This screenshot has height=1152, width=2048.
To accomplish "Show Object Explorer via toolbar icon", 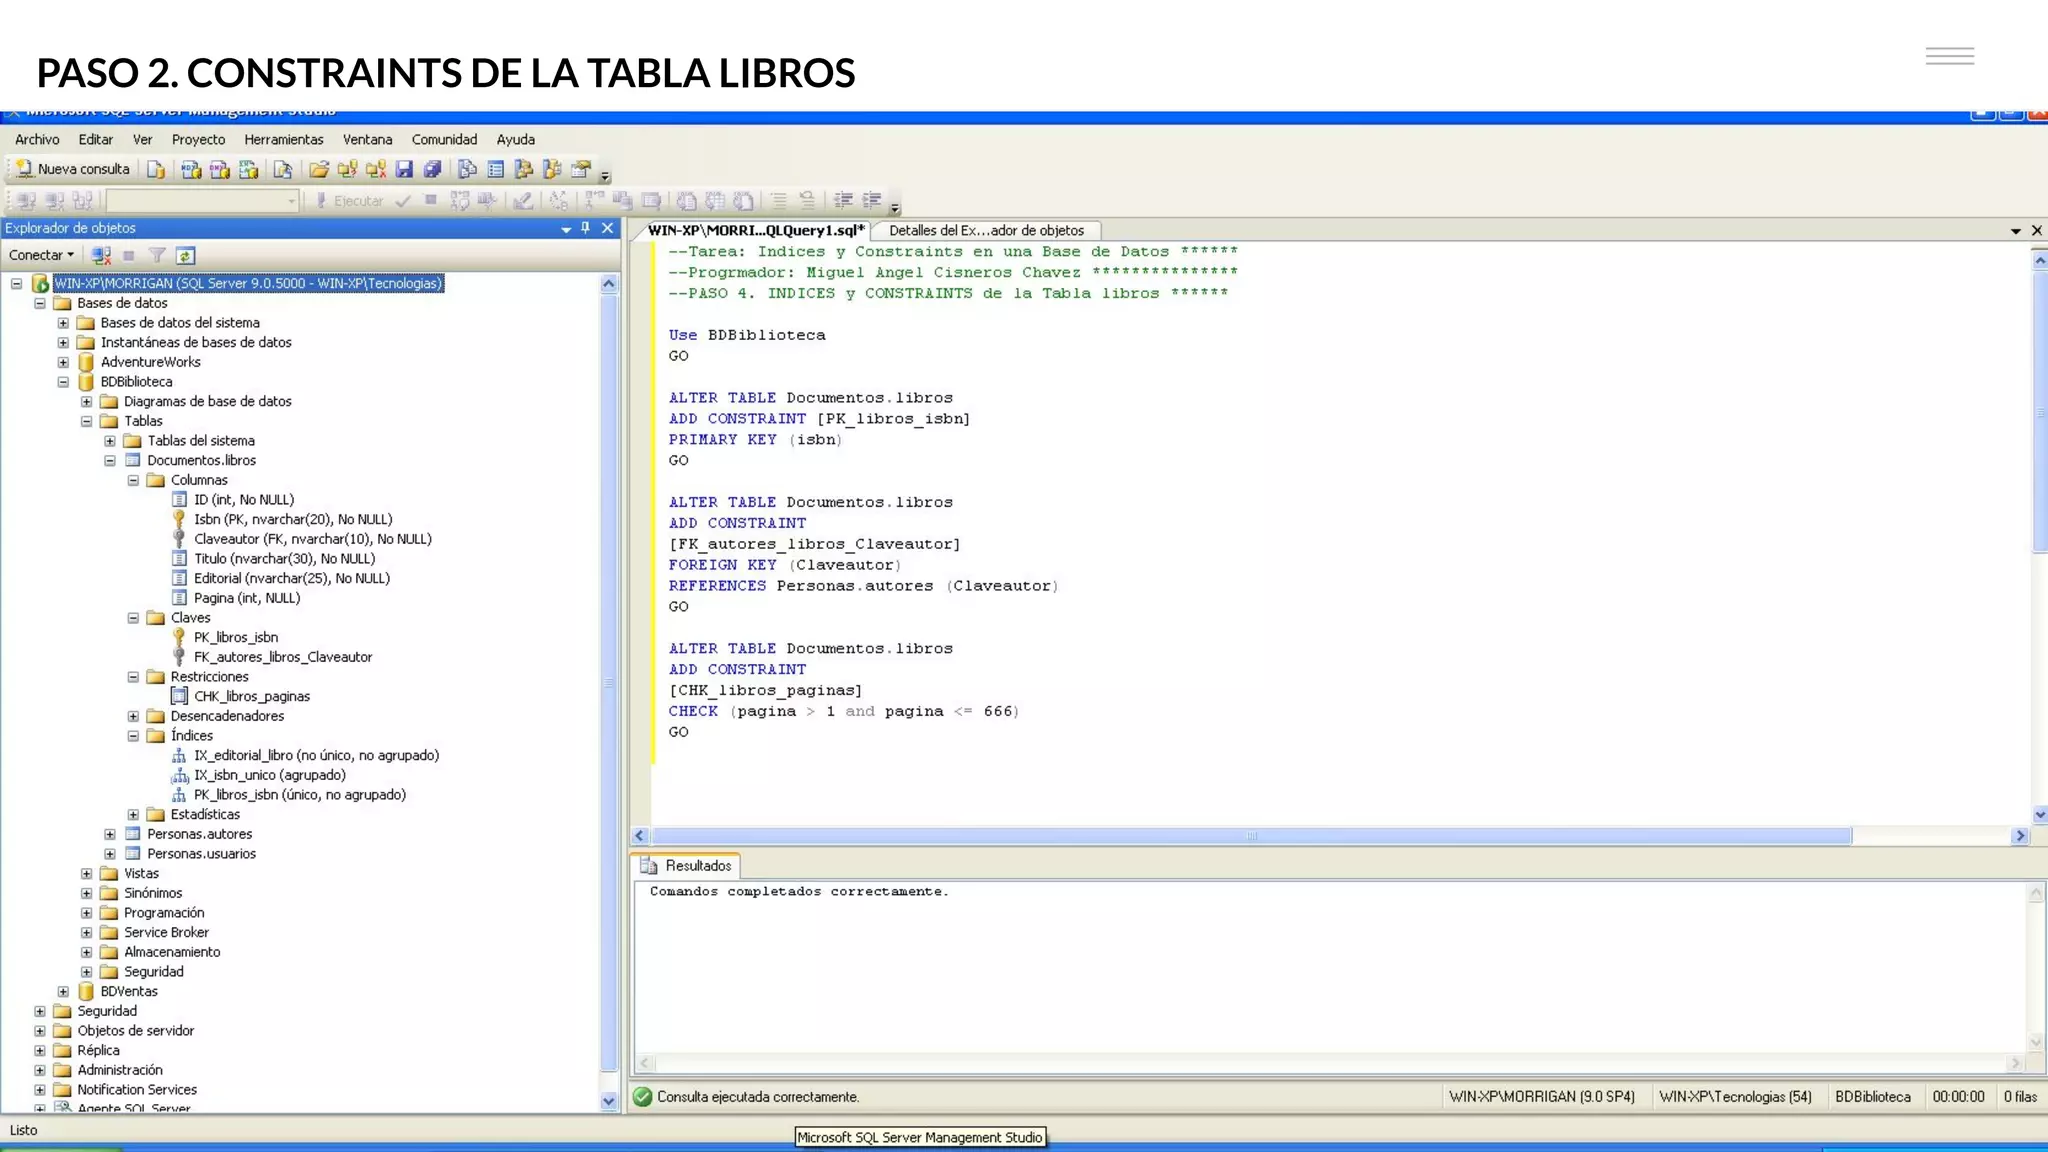I will coord(523,169).
